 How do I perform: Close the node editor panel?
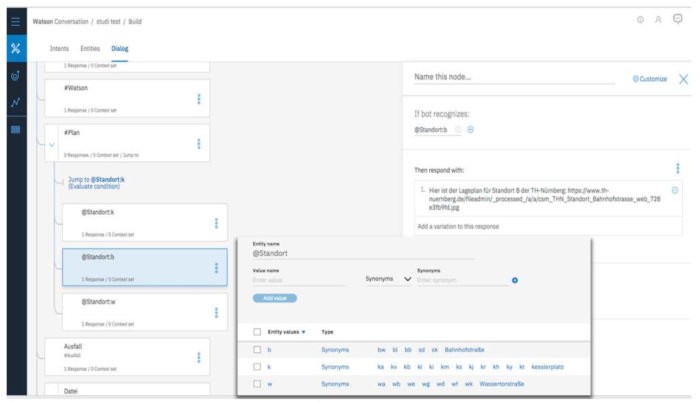pyautogui.click(x=683, y=78)
